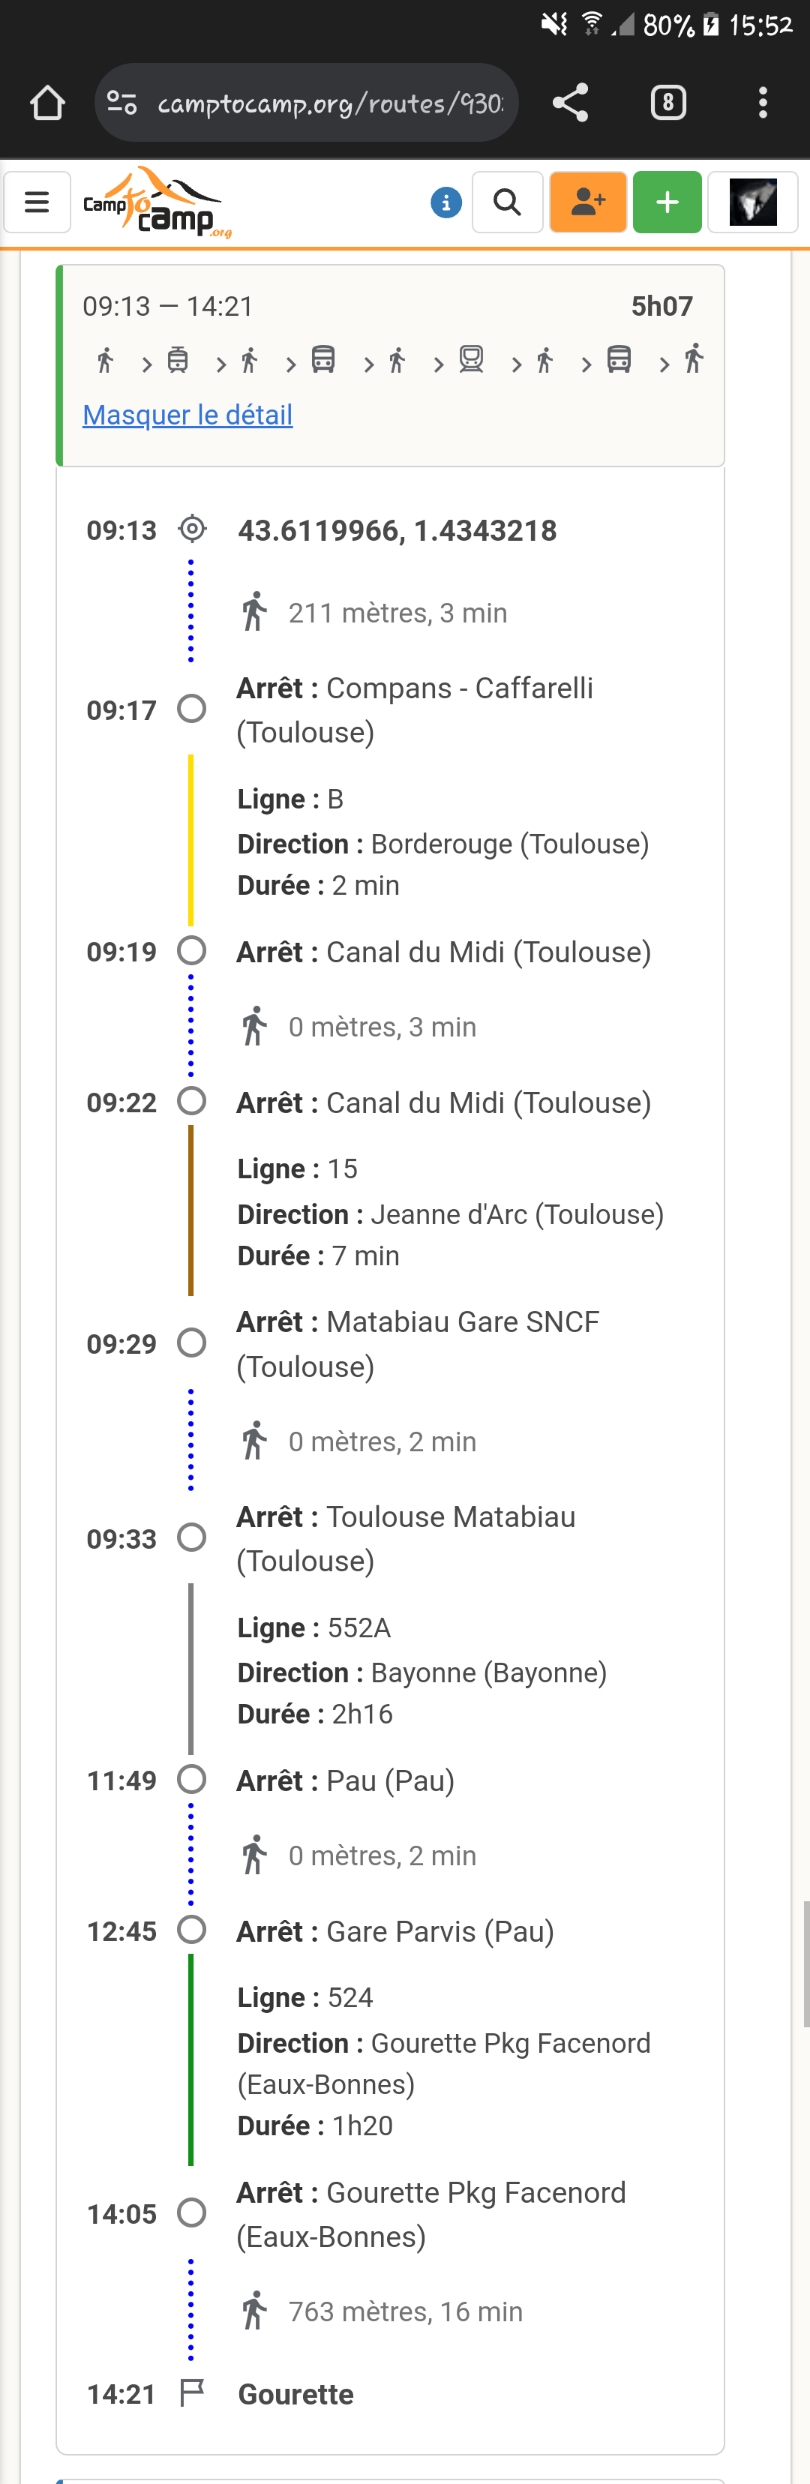Open the tab switcher showing 8 tabs

(668, 102)
